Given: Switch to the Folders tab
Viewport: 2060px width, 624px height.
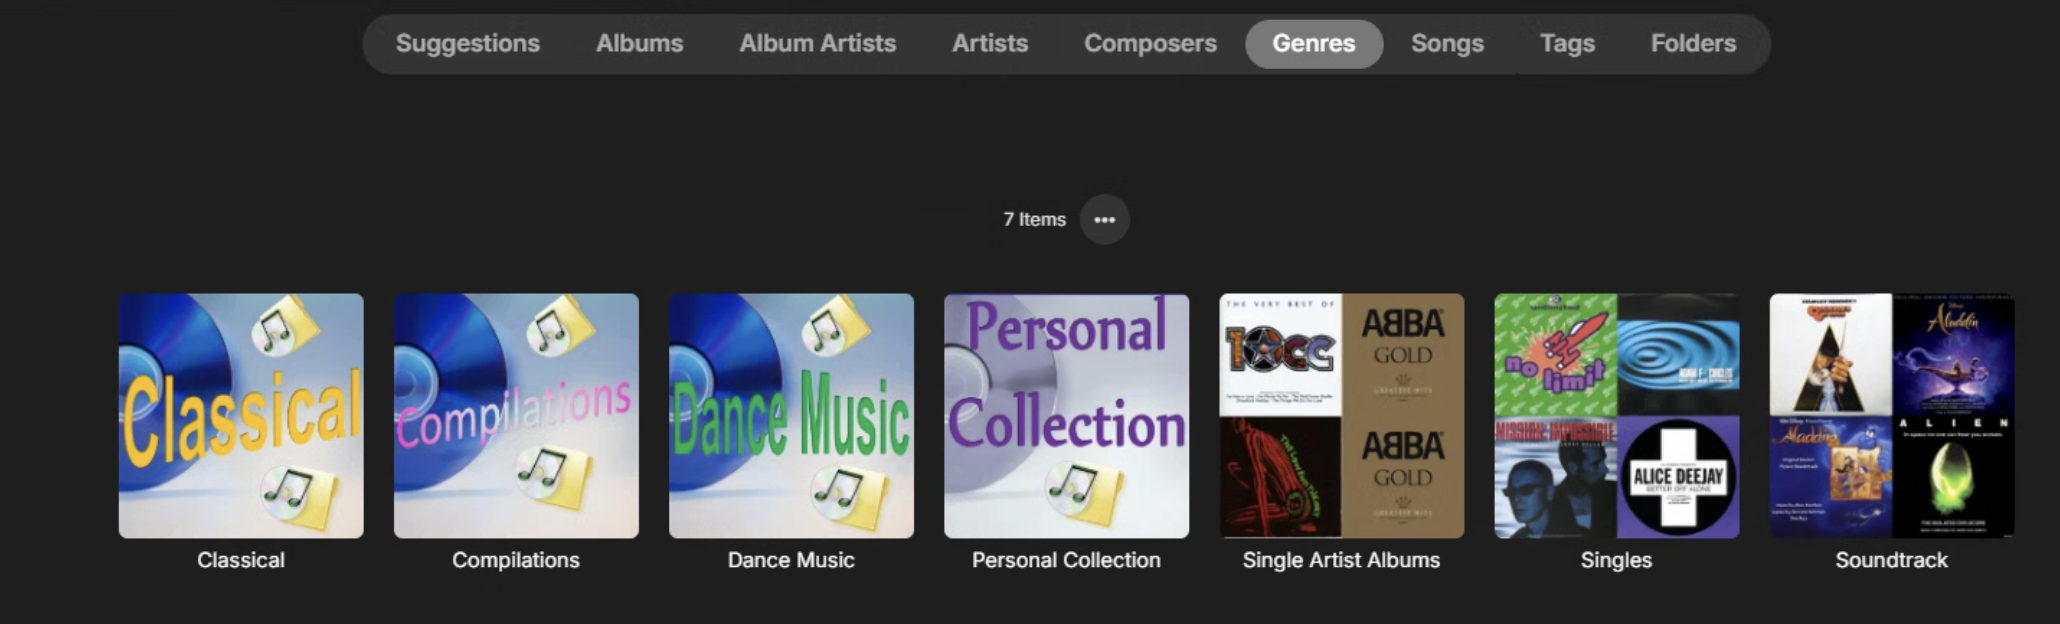Looking at the screenshot, I should 1692,43.
